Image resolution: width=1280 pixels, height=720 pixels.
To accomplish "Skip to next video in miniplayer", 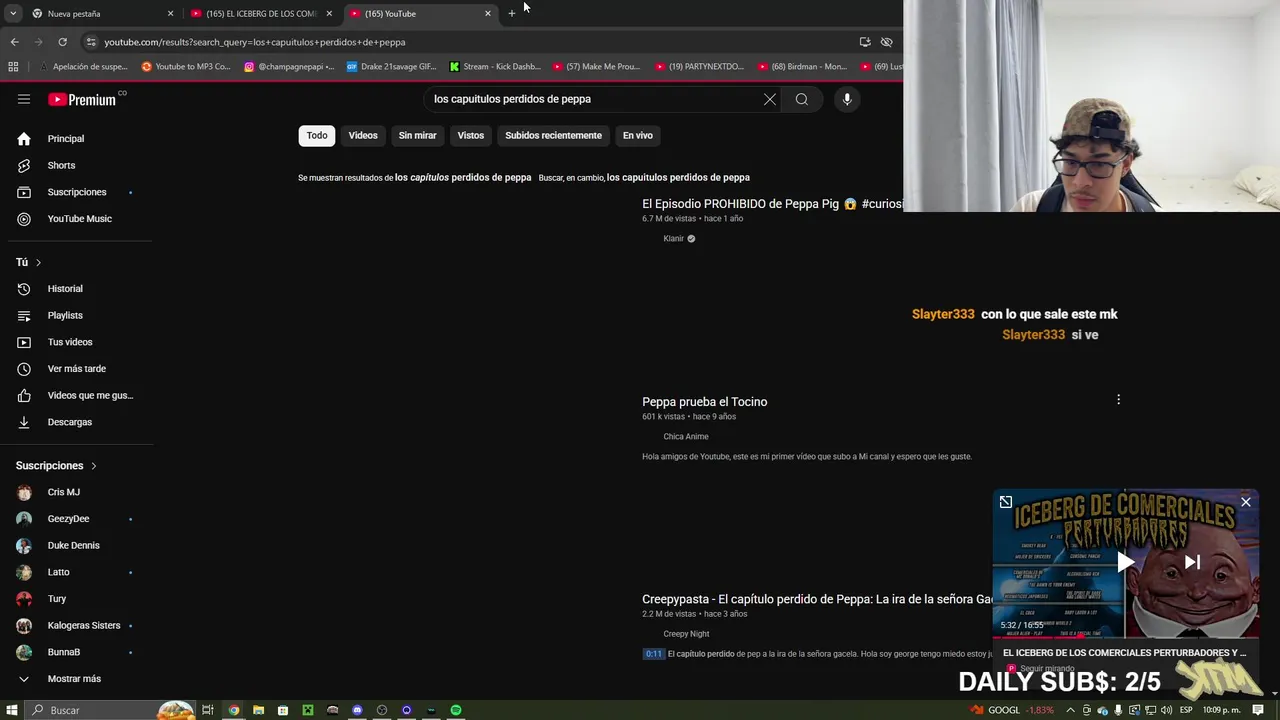I will point(1192,562).
